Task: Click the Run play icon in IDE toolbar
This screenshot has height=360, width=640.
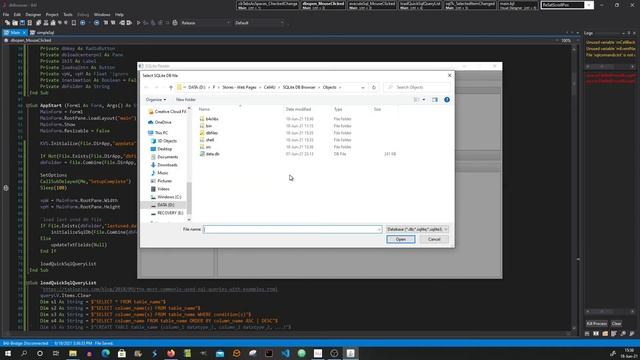Action: (139, 23)
